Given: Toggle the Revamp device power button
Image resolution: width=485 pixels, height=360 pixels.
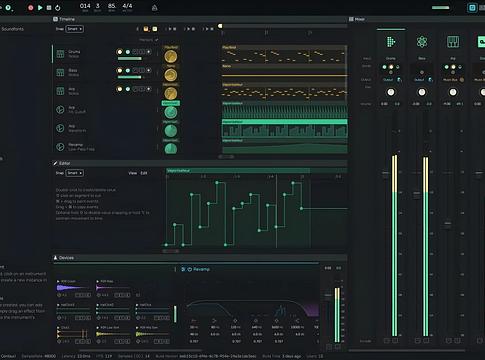Looking at the screenshot, I should pos(190,269).
